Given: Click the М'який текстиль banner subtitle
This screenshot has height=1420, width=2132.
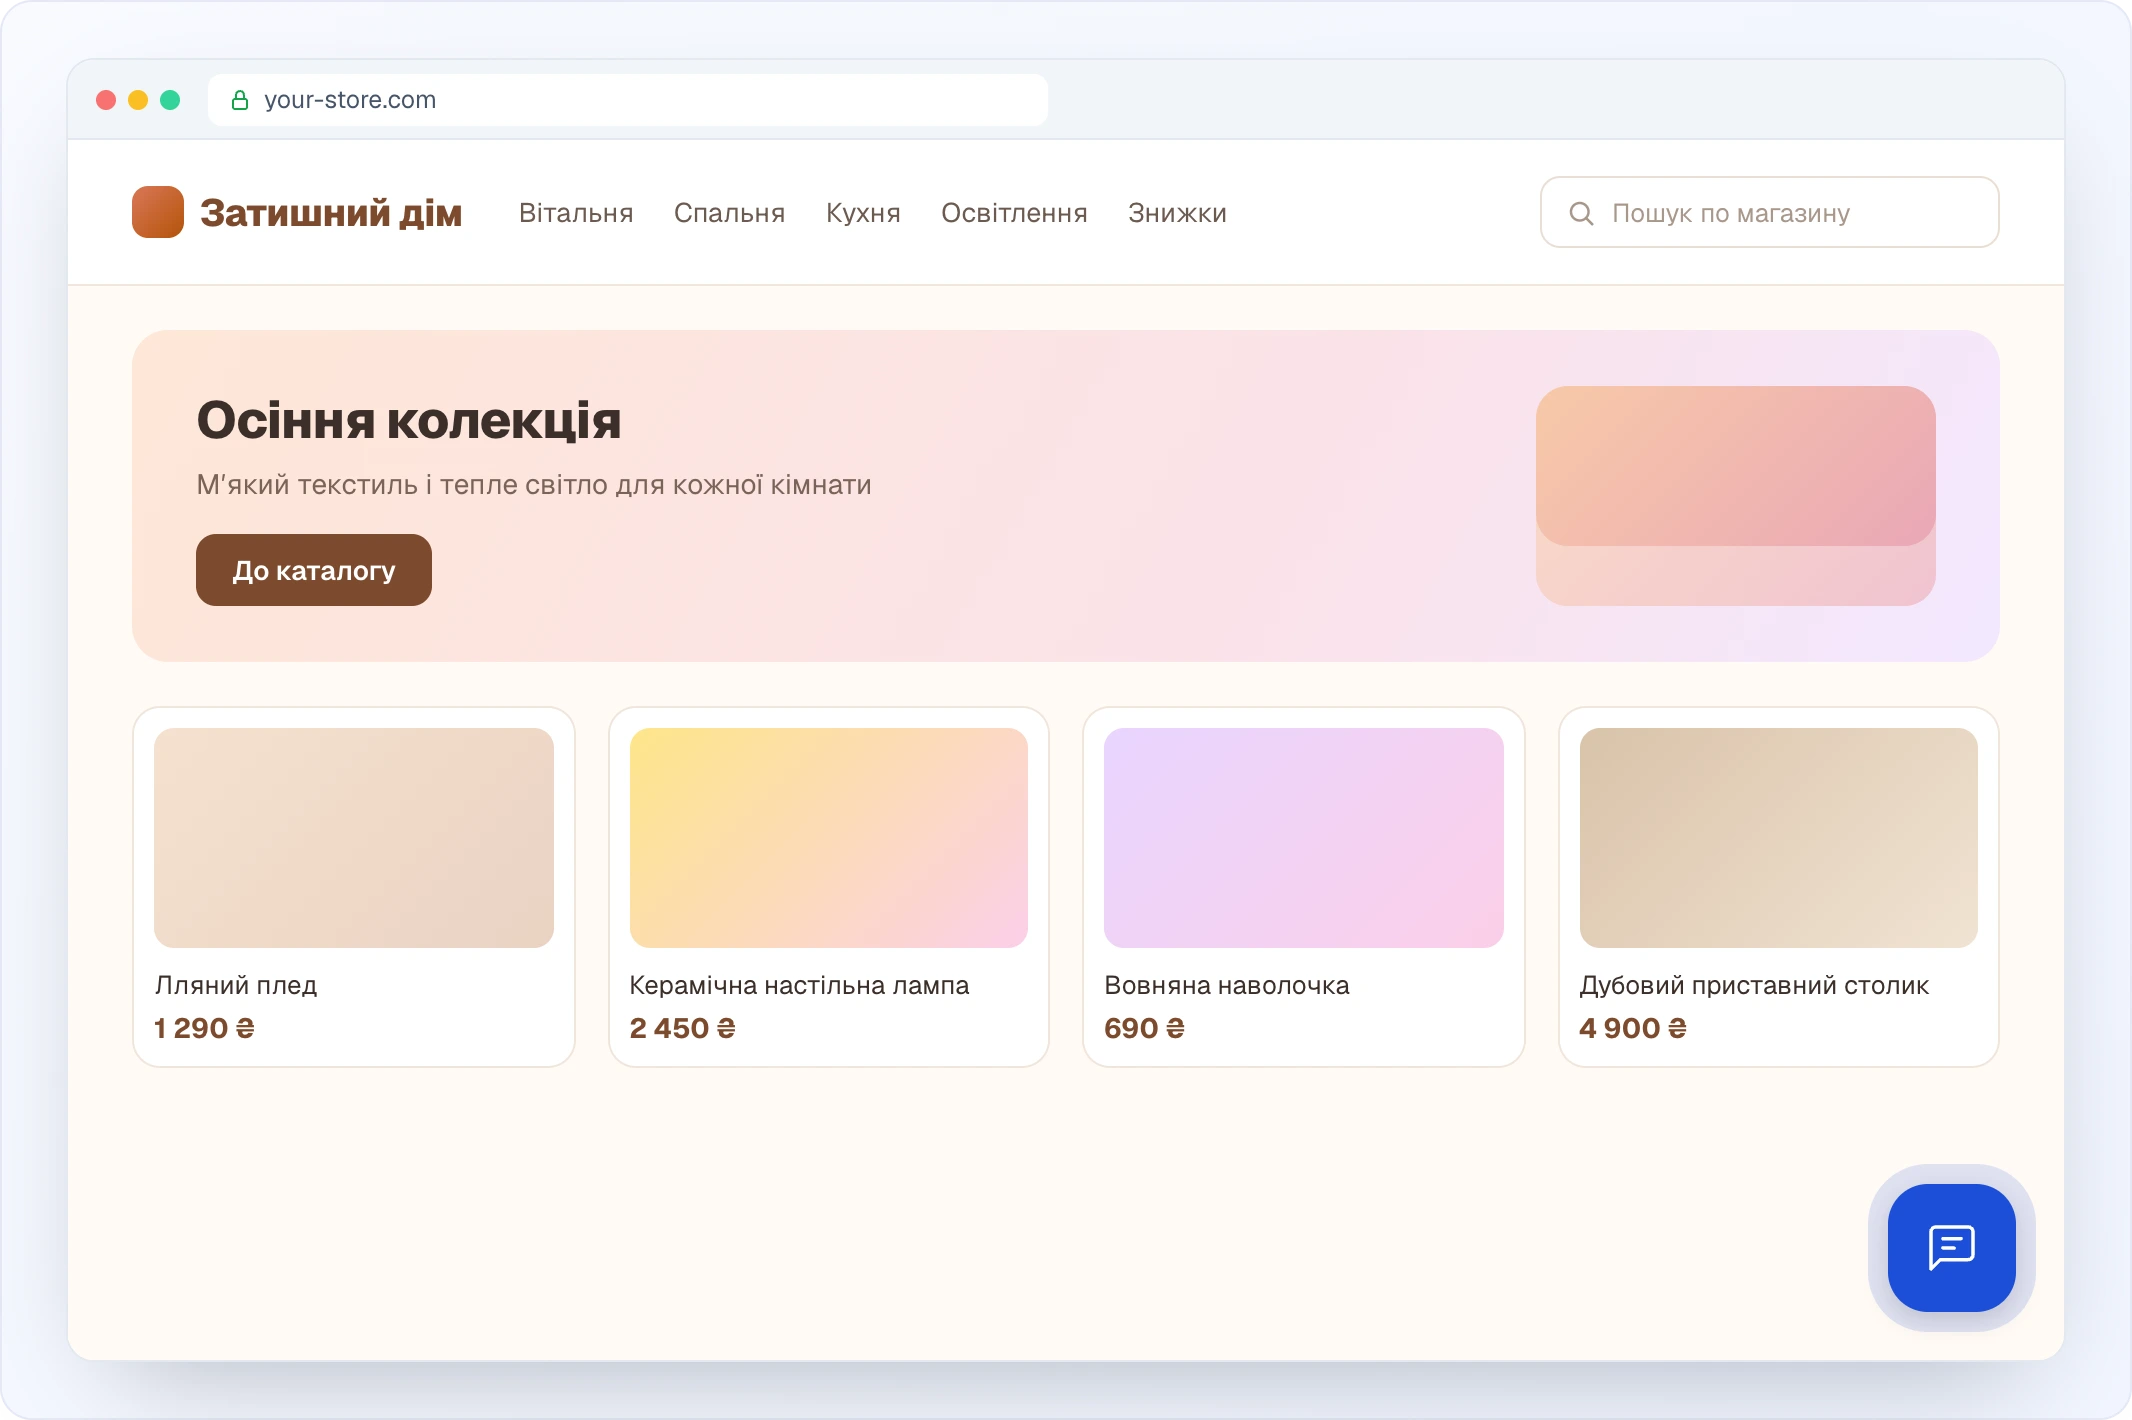Looking at the screenshot, I should tap(534, 485).
